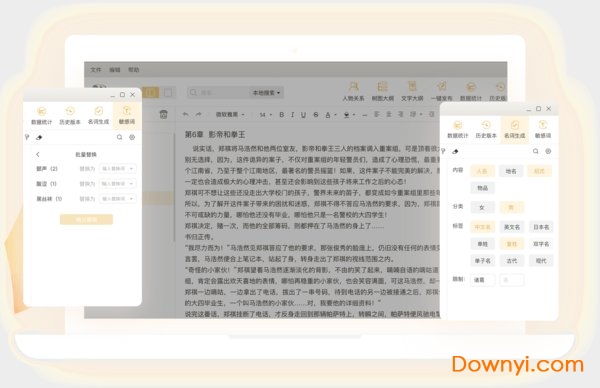The width and height of the screenshot is (600, 388).
Task: Toggle strikethrough formatting
Action: [x=316, y=114]
